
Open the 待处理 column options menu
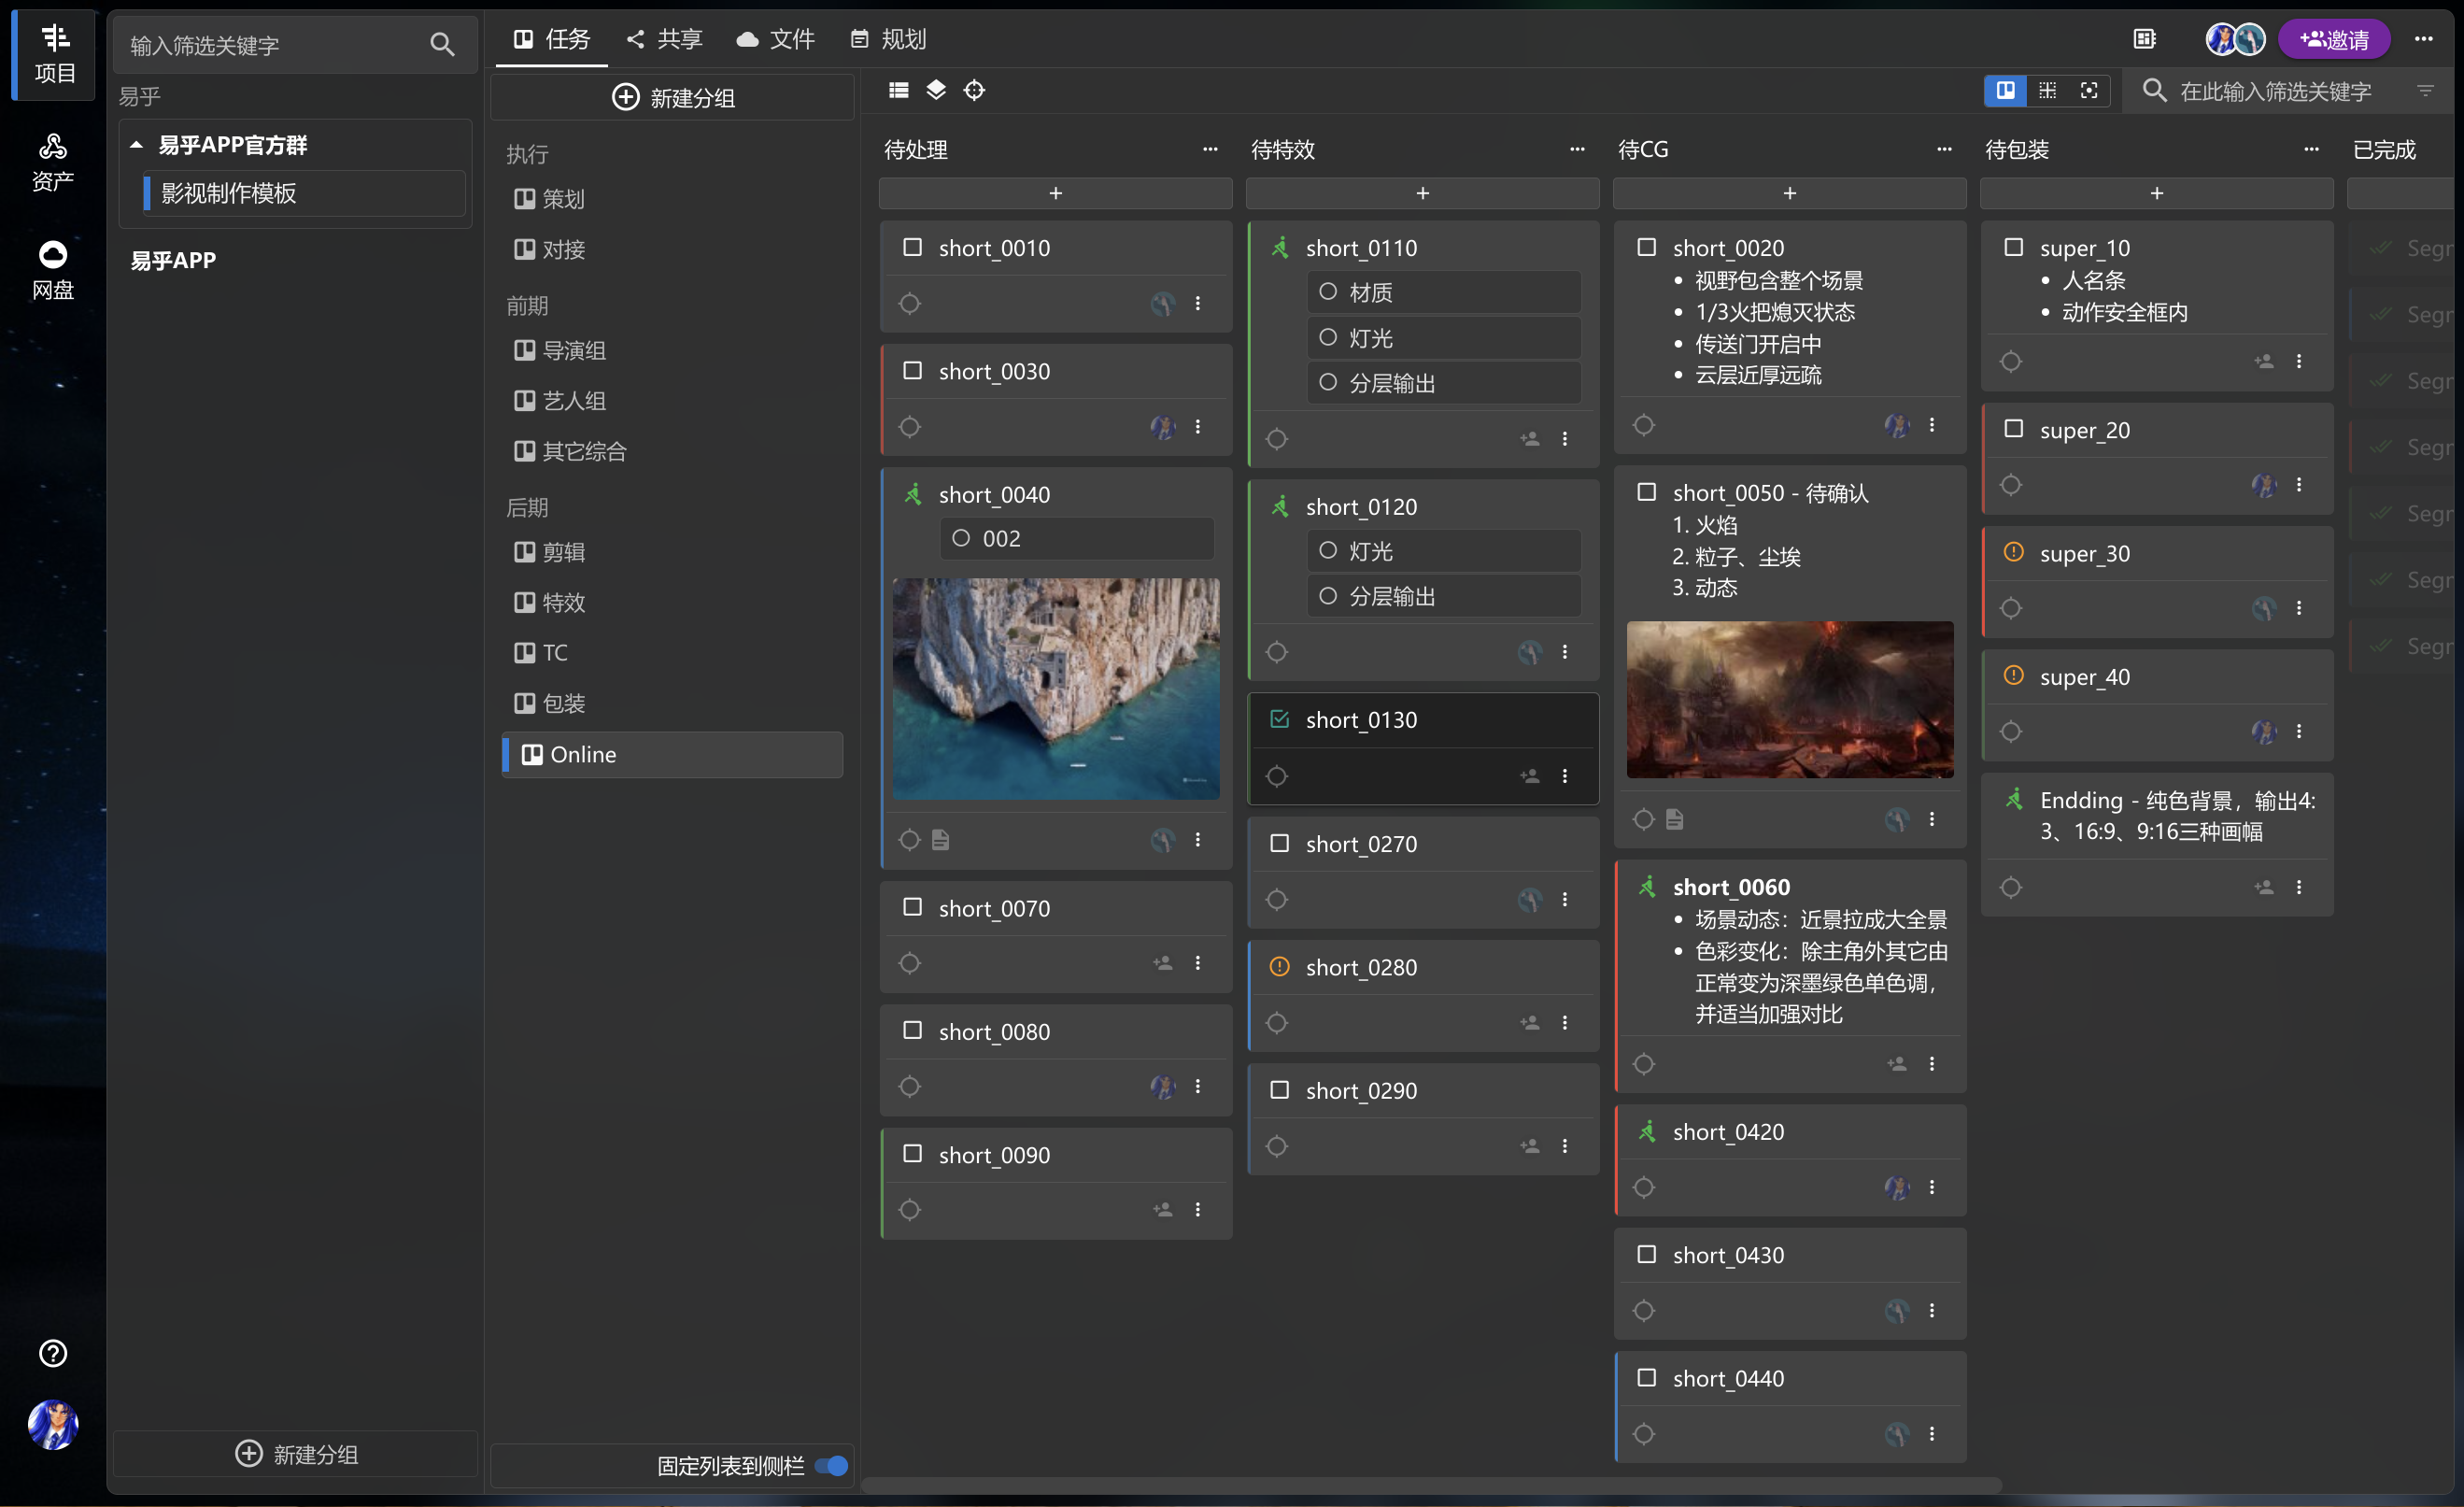[1210, 149]
